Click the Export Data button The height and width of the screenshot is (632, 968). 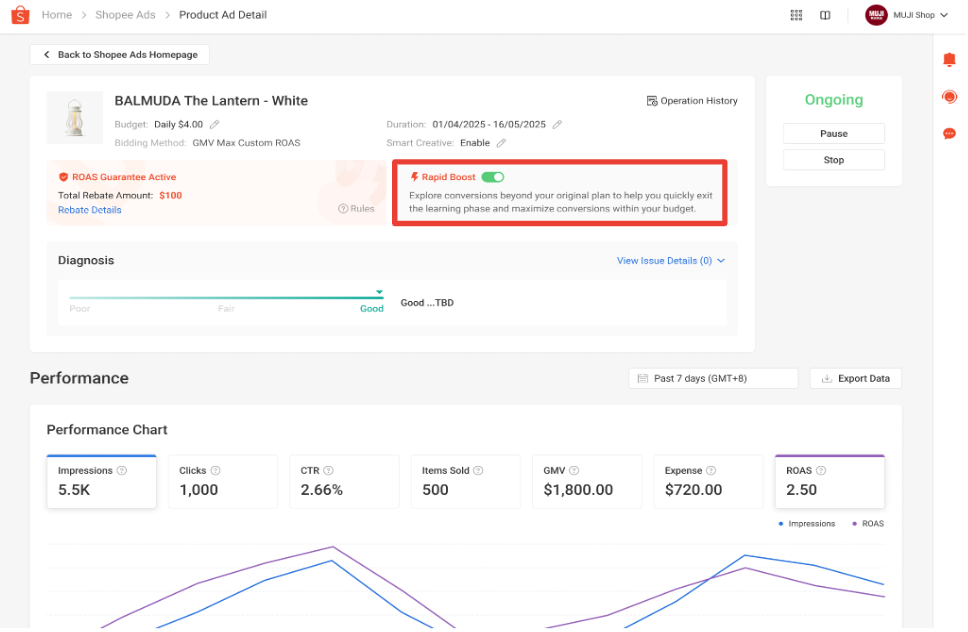(856, 378)
